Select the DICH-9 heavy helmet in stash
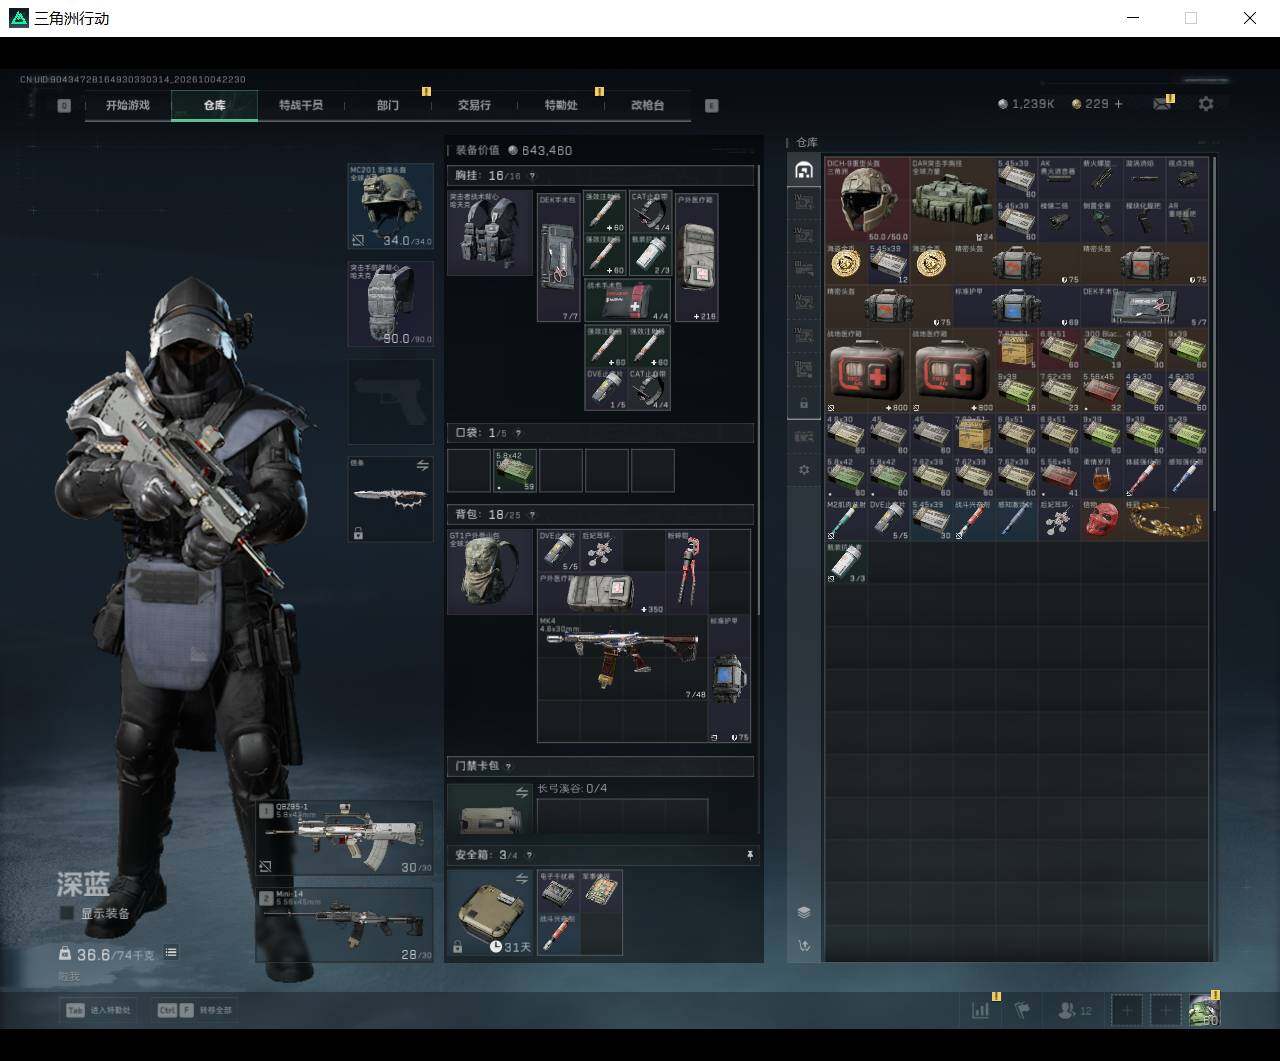1280x1061 pixels. (867, 199)
